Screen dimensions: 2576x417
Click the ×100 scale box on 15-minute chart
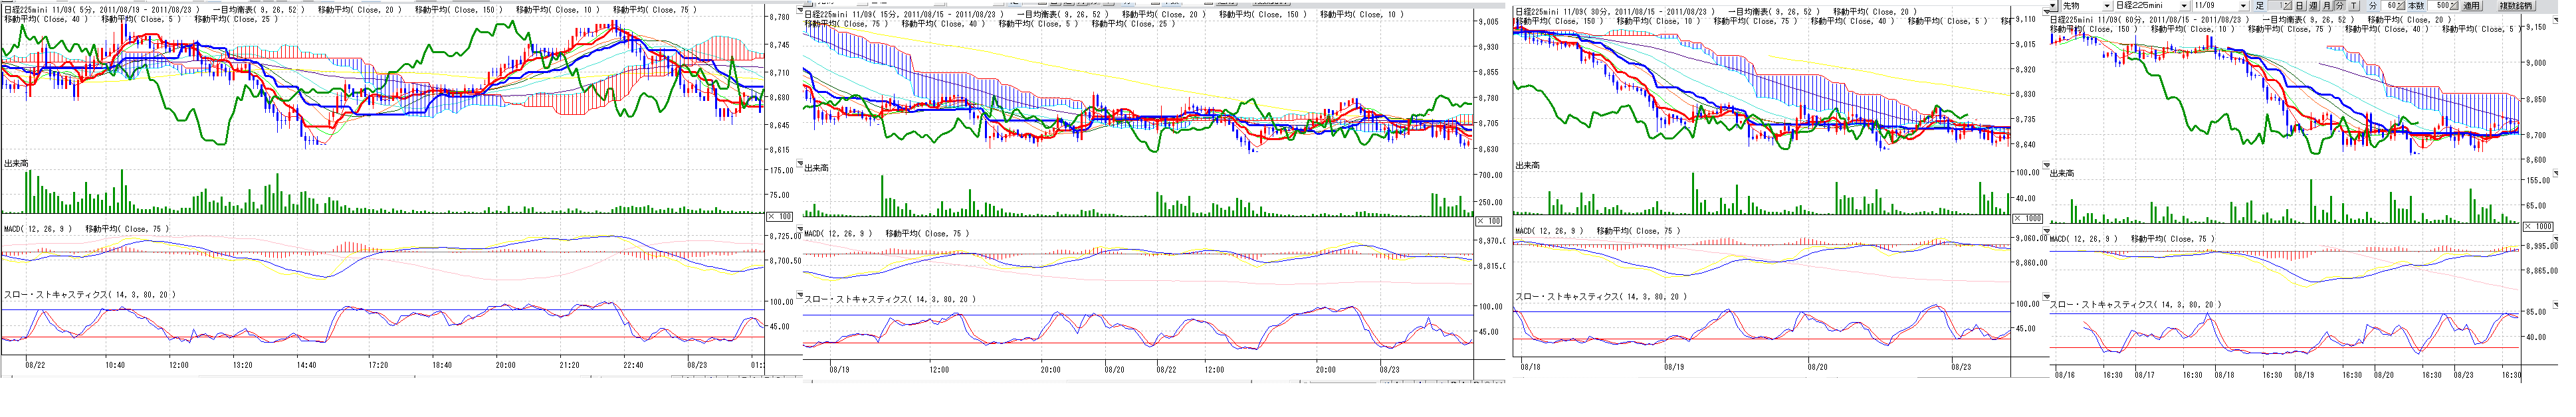click(1488, 221)
